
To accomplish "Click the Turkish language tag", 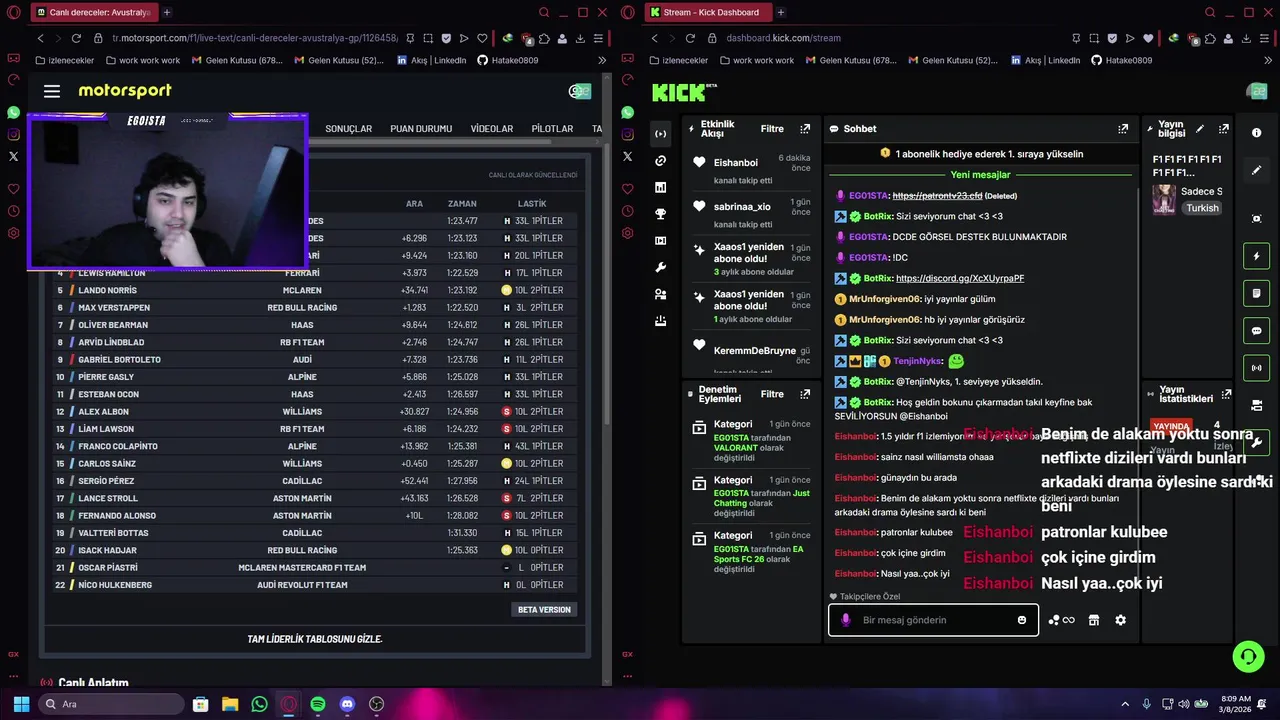I will coord(1202,208).
